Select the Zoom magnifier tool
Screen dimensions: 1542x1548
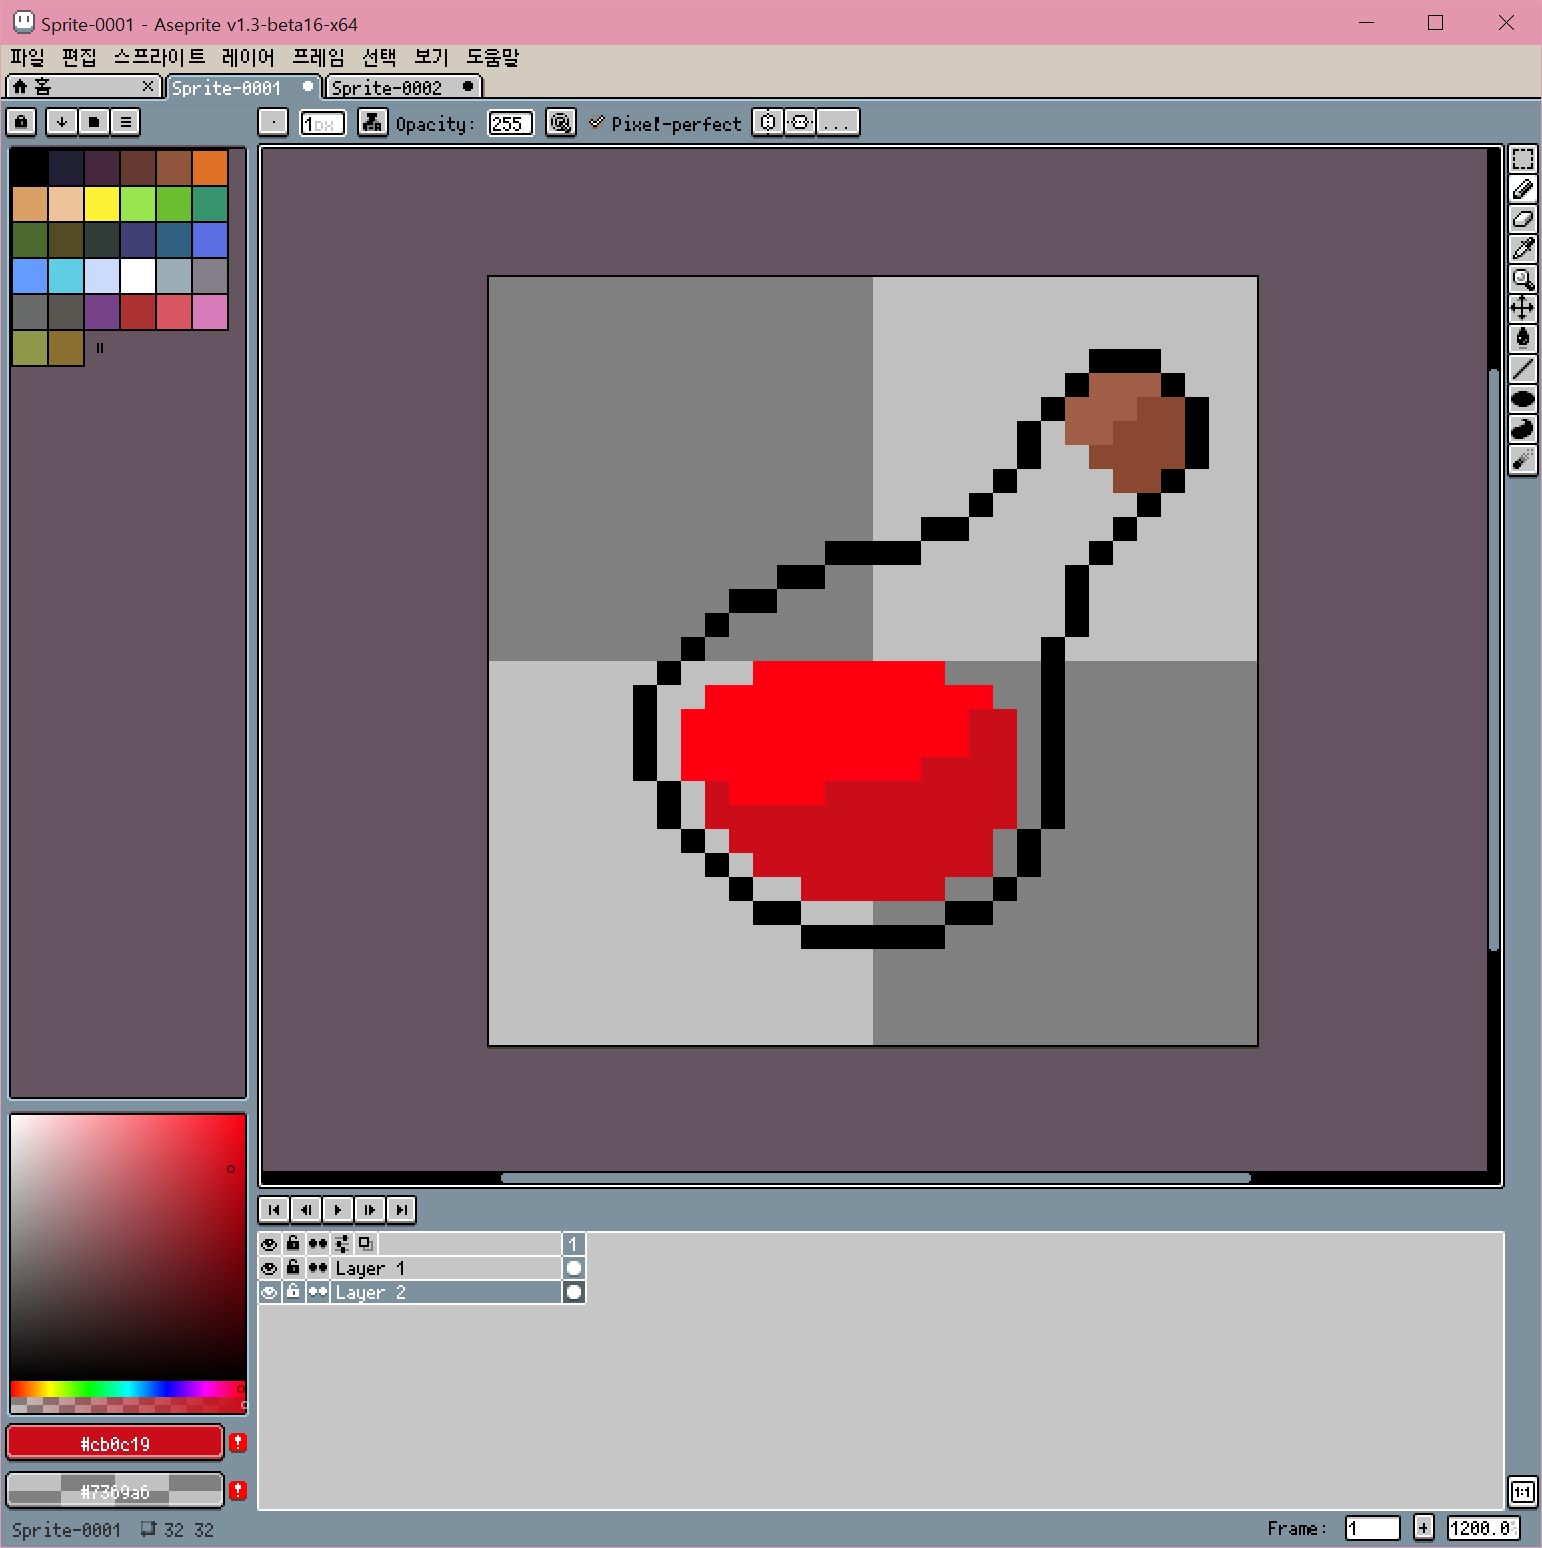(x=1522, y=279)
